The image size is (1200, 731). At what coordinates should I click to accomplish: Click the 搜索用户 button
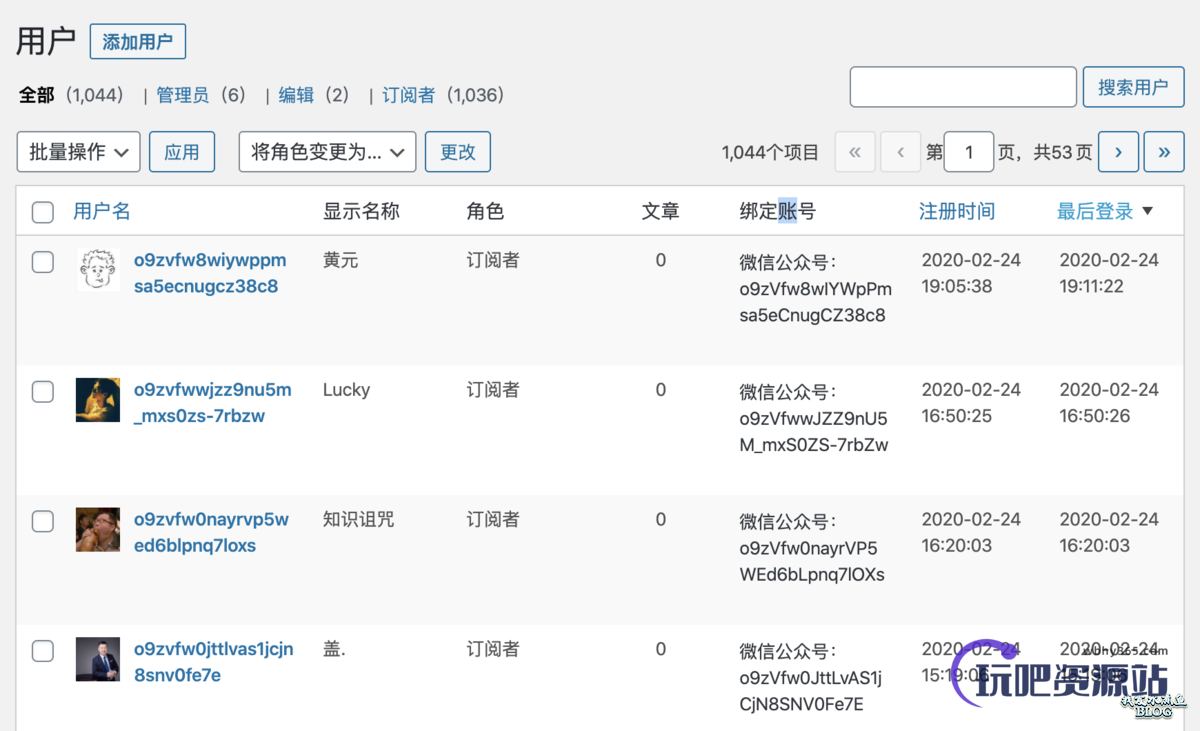[x=1133, y=87]
